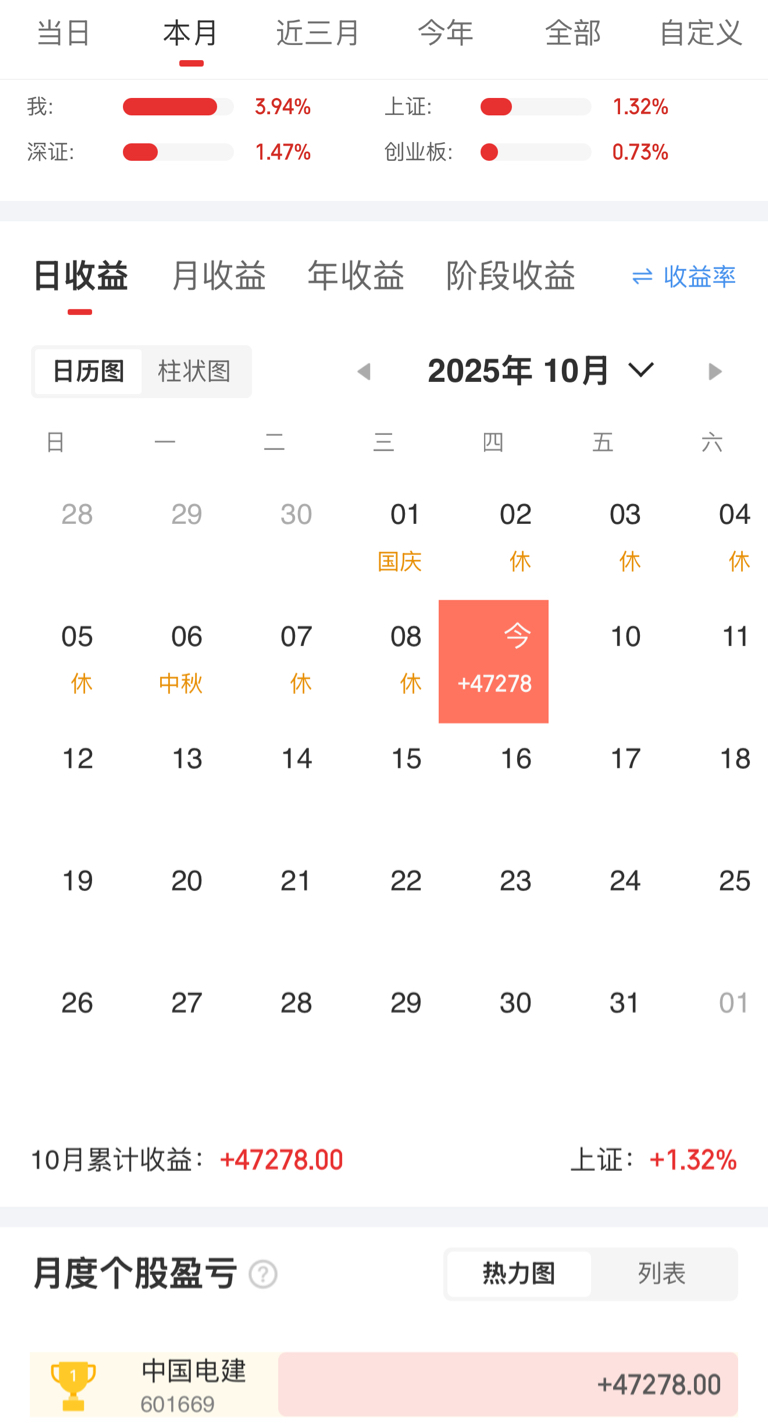The height and width of the screenshot is (1423, 768).
Task: Go to next month arrow
Action: [x=715, y=372]
